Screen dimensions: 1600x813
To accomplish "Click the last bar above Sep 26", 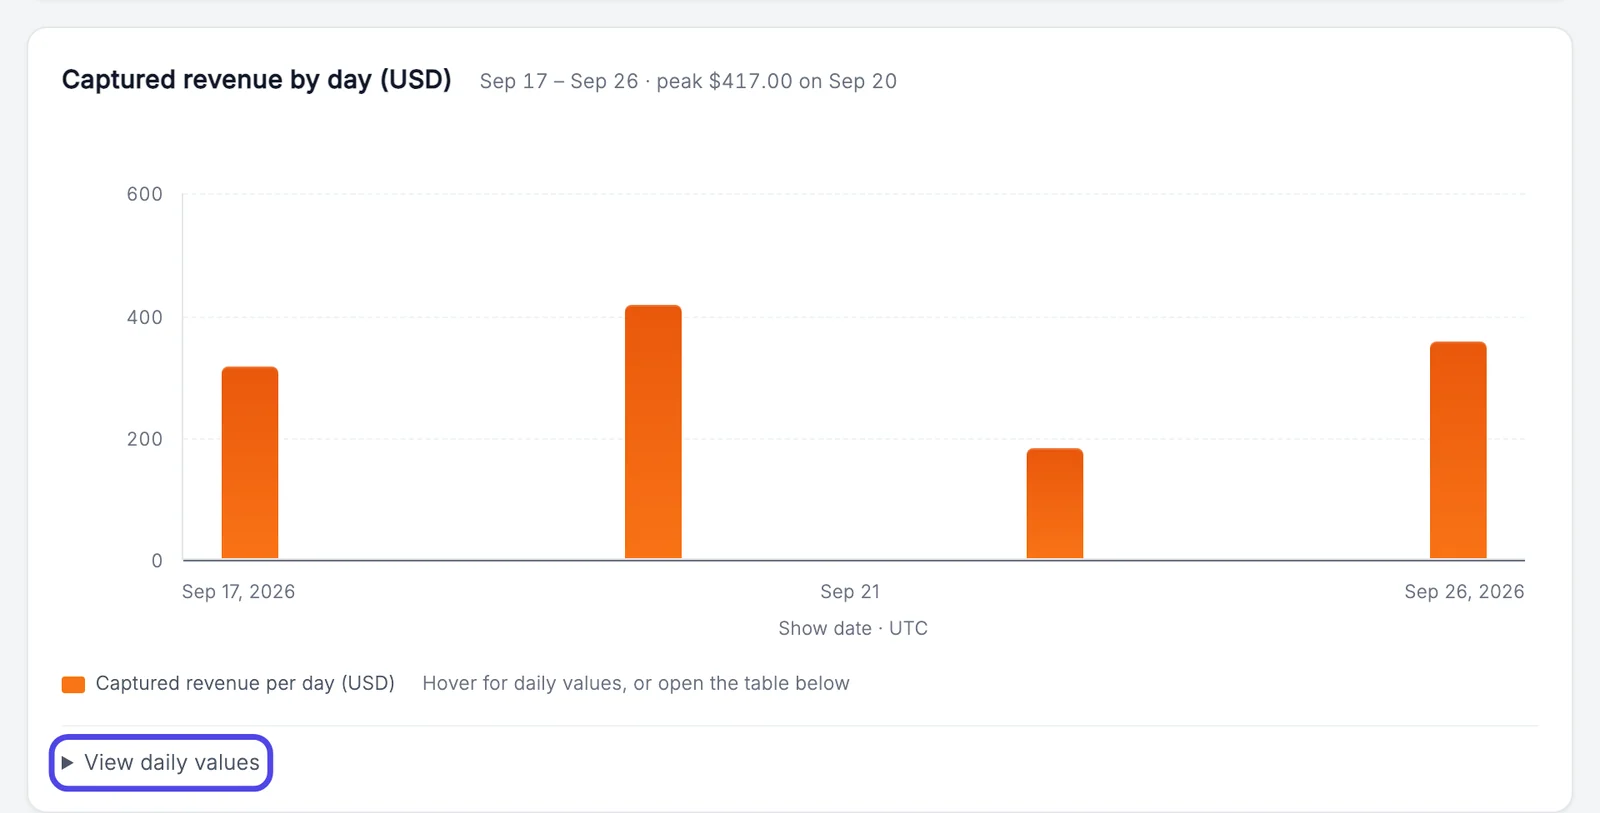I will point(1458,450).
